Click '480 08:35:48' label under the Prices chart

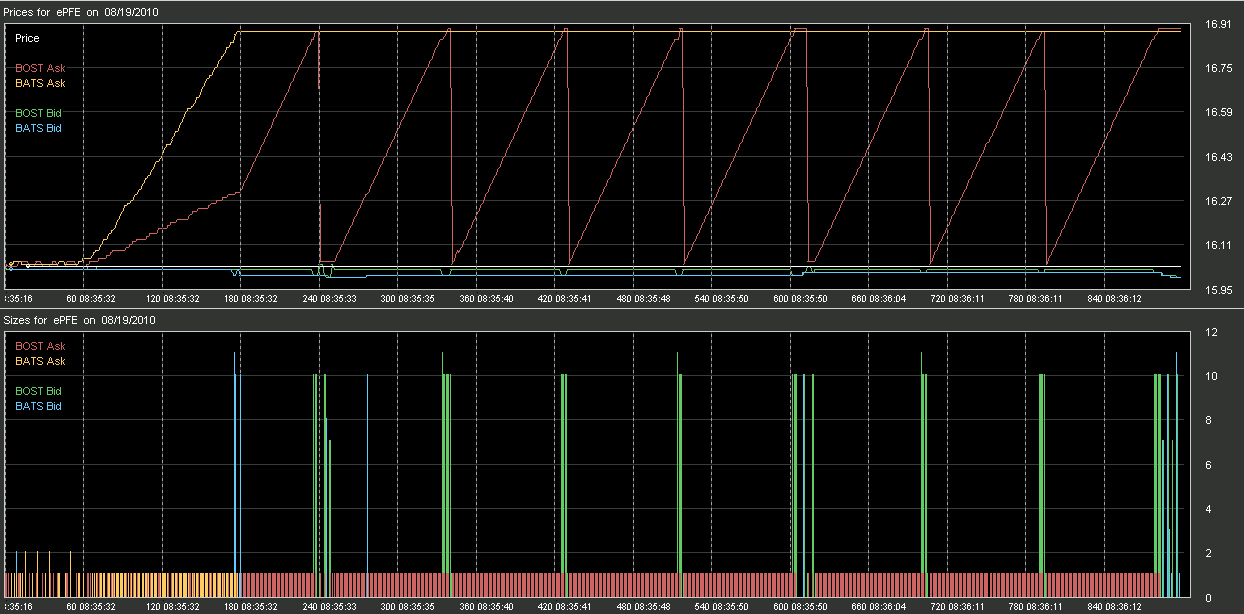(644, 298)
